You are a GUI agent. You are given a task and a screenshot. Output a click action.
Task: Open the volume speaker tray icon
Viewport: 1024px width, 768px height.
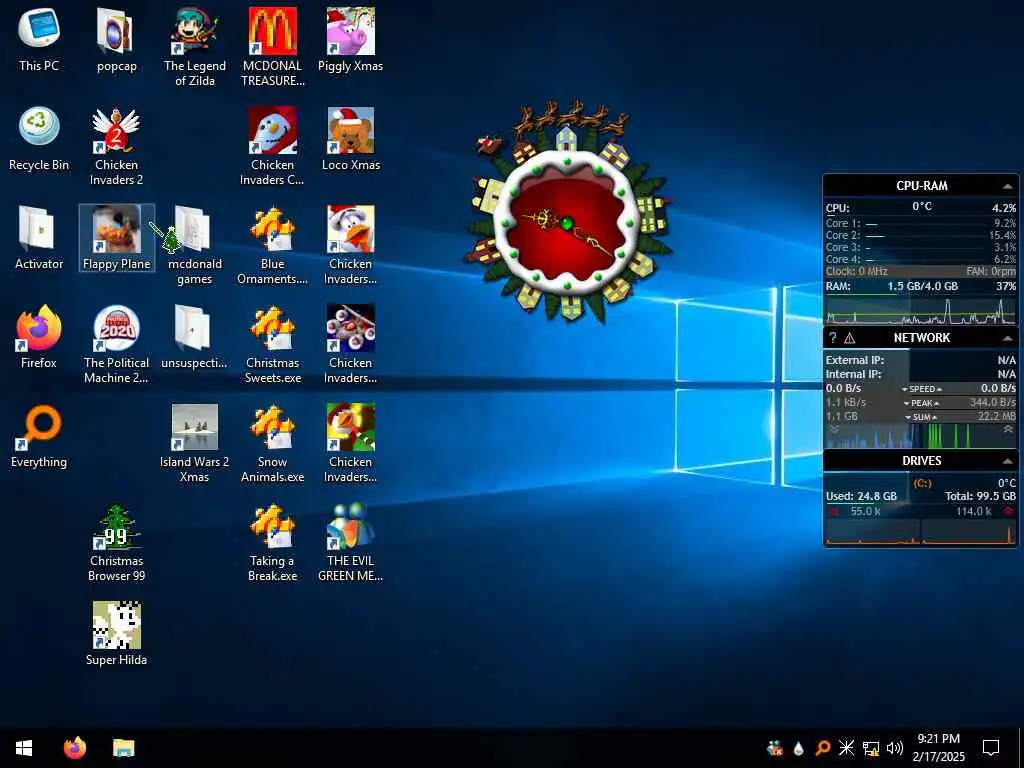pyautogui.click(x=895, y=748)
